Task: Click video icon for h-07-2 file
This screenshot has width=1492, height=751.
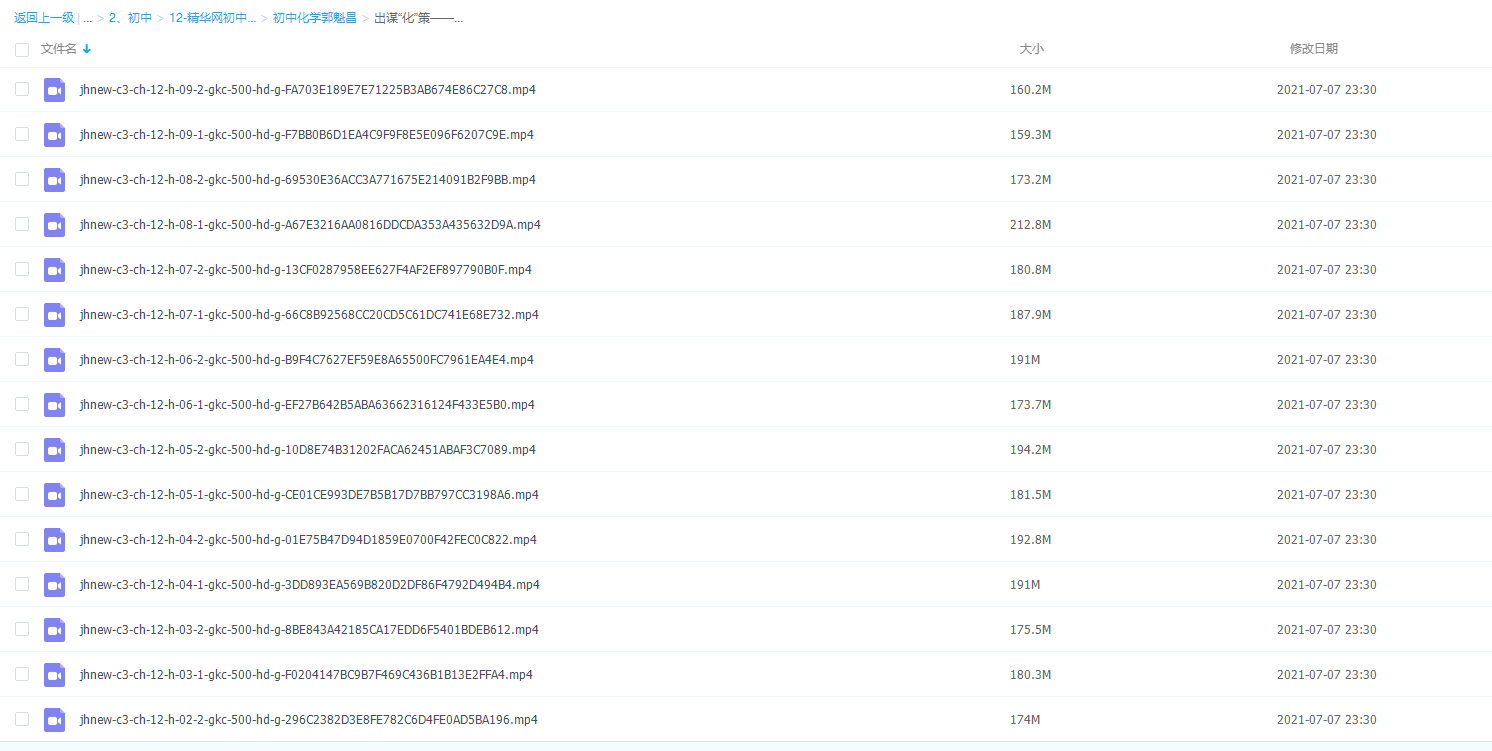Action: pyautogui.click(x=54, y=270)
